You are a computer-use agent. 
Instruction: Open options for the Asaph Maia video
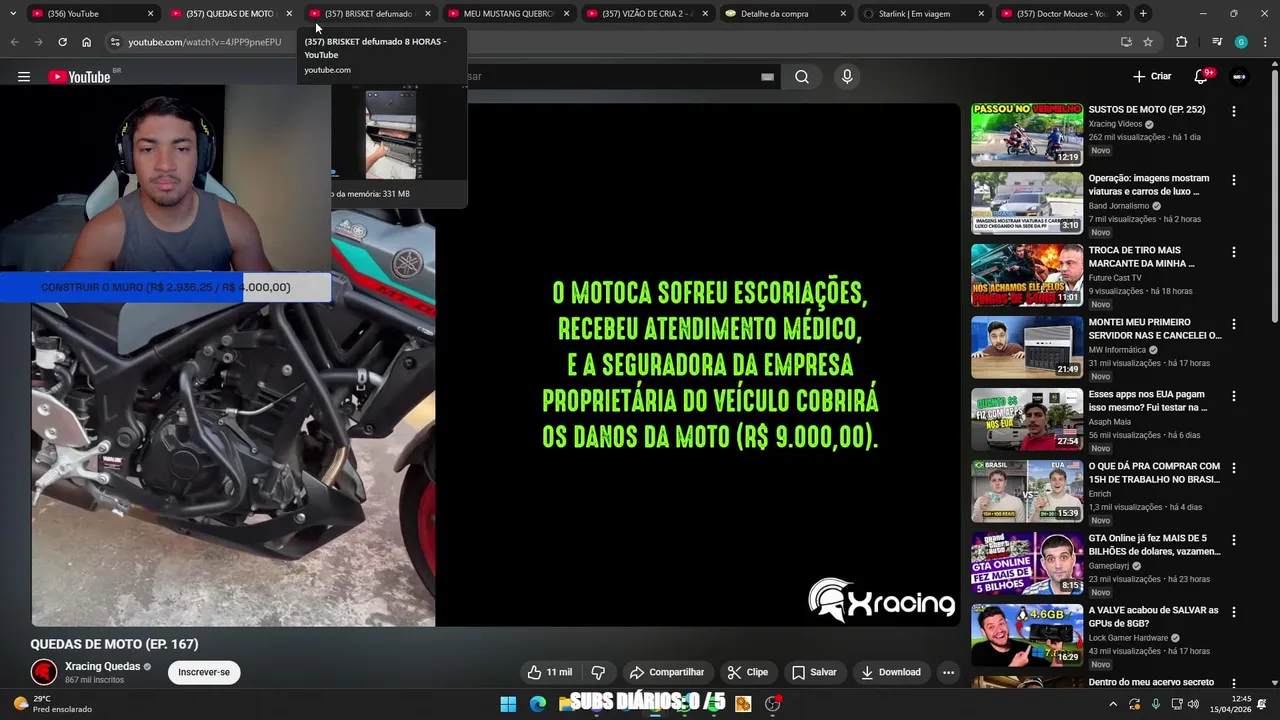[1233, 397]
